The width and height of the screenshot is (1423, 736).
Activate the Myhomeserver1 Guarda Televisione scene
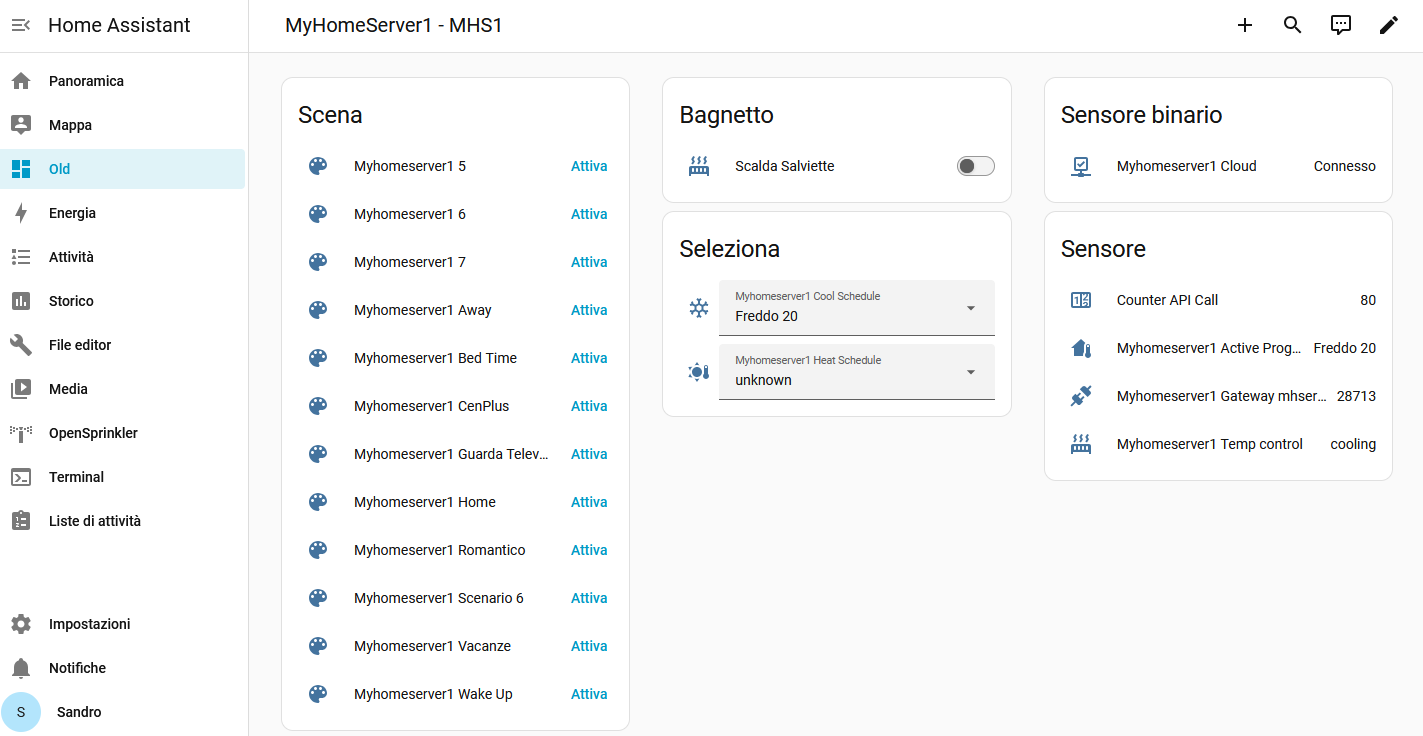click(x=589, y=454)
